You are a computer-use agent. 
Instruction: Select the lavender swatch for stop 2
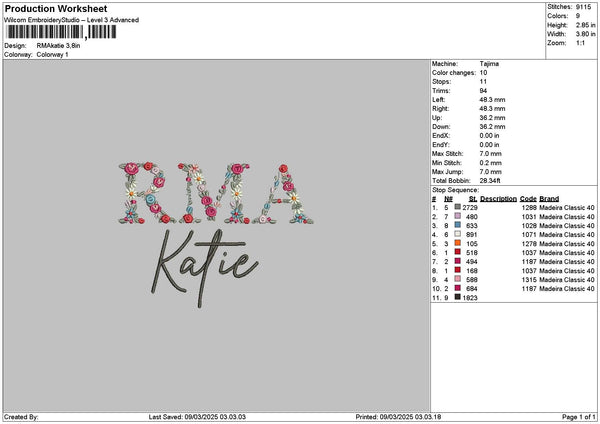(x=457, y=216)
